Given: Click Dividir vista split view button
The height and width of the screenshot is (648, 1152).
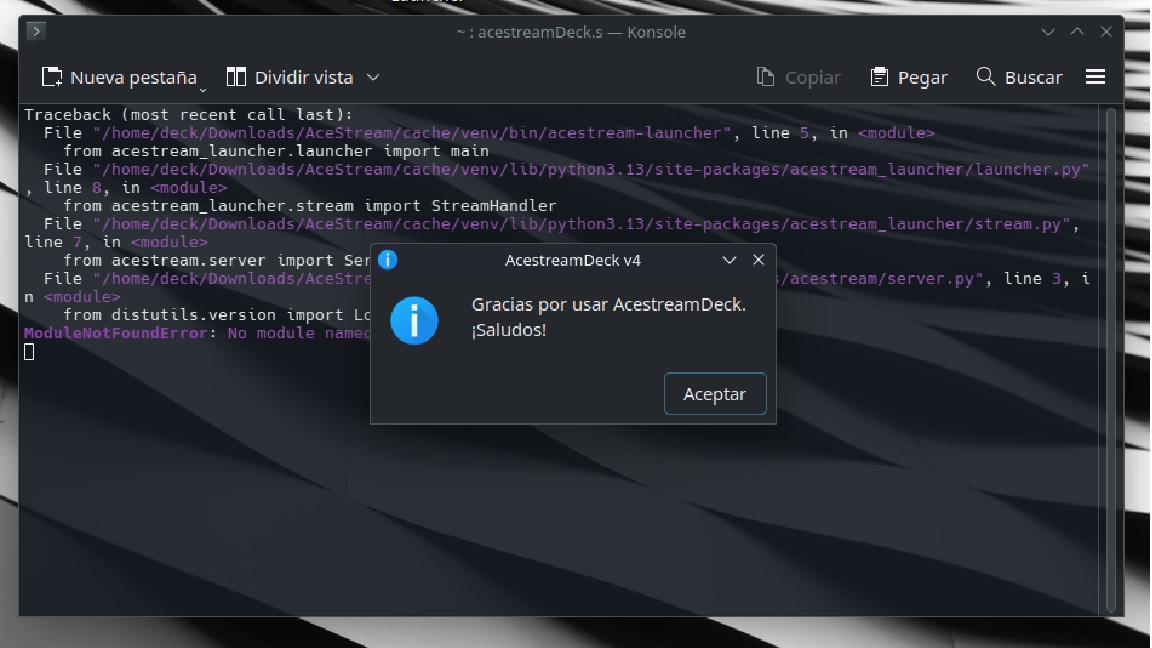Looking at the screenshot, I should point(290,77).
